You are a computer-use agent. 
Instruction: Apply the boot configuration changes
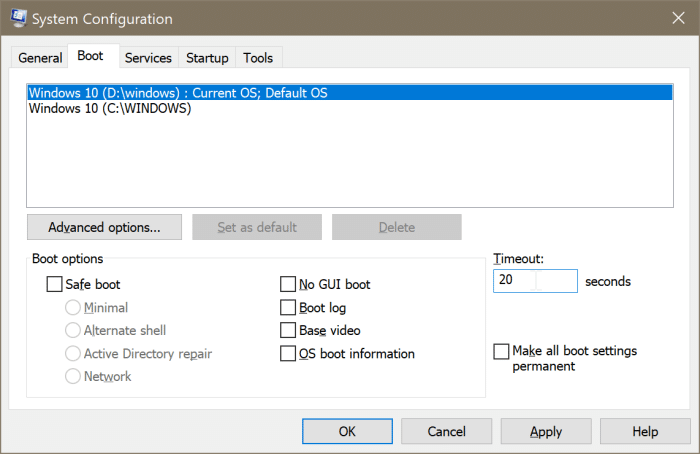coord(545,432)
